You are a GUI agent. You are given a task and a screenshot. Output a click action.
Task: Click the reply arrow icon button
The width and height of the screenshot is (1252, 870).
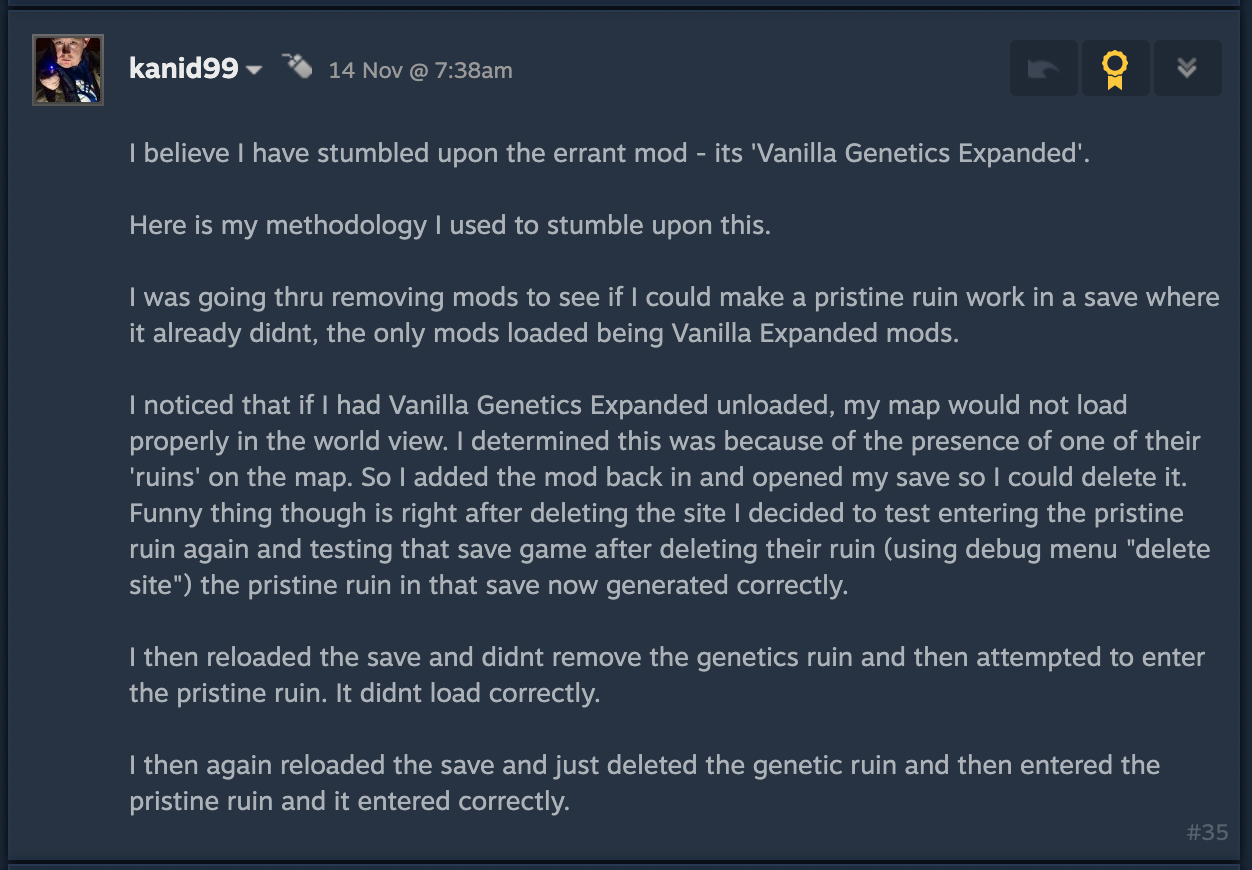point(1044,68)
